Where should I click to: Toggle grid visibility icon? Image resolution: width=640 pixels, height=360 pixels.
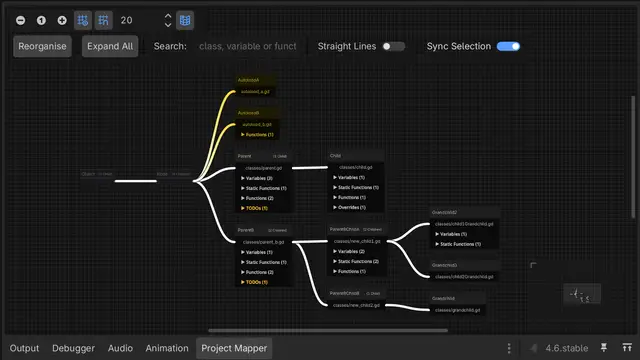[83, 20]
